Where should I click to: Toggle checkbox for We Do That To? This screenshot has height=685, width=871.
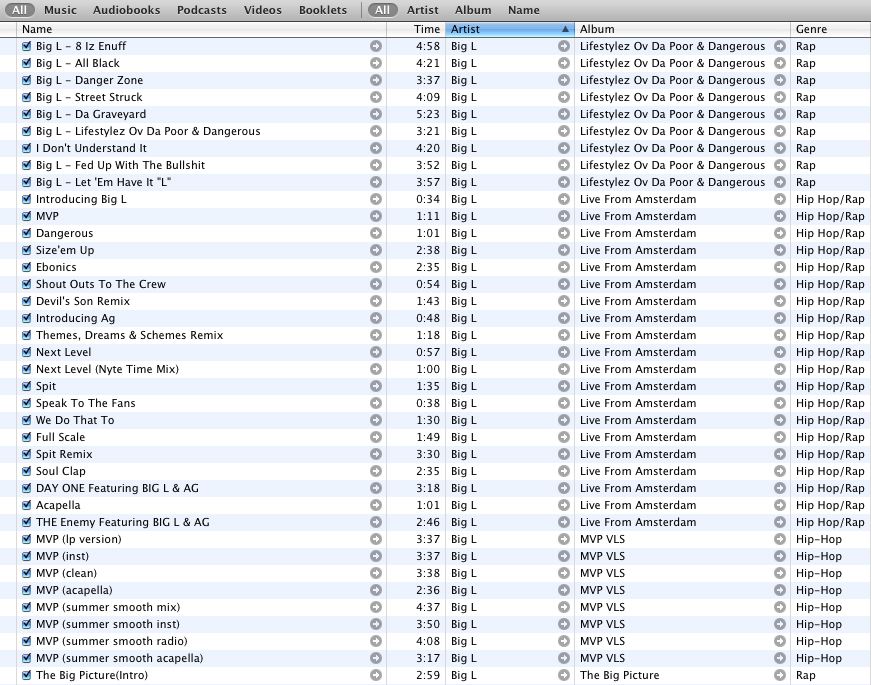pyautogui.click(x=26, y=420)
